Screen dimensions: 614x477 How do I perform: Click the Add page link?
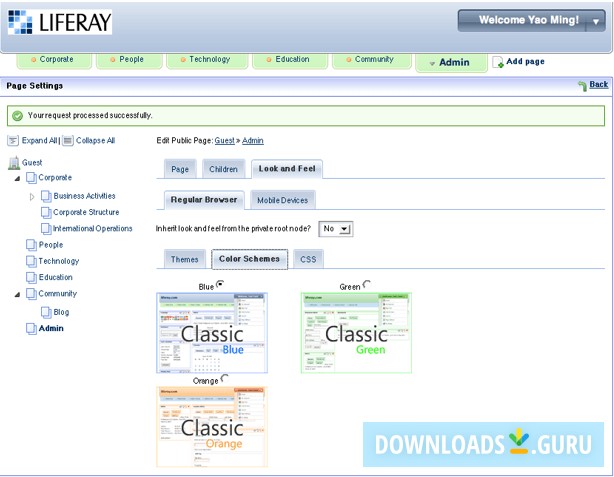pyautogui.click(x=525, y=61)
